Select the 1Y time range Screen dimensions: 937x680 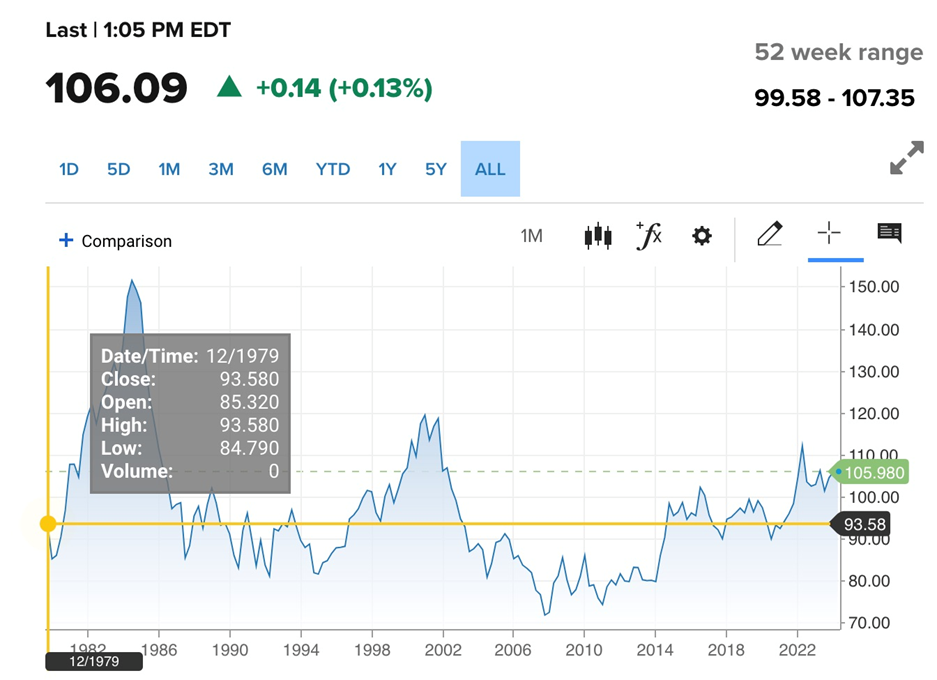coord(387,169)
